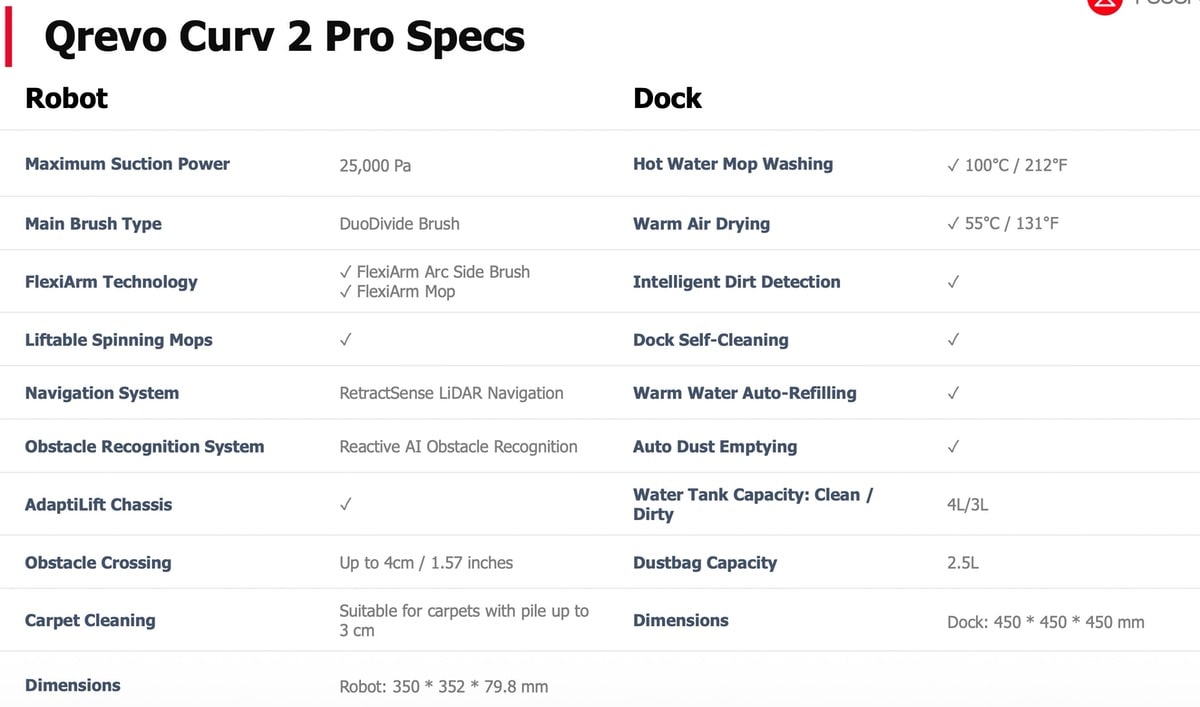Select the DuoDivide Brush text
Image resolution: width=1200 pixels, height=707 pixels.
click(x=399, y=224)
